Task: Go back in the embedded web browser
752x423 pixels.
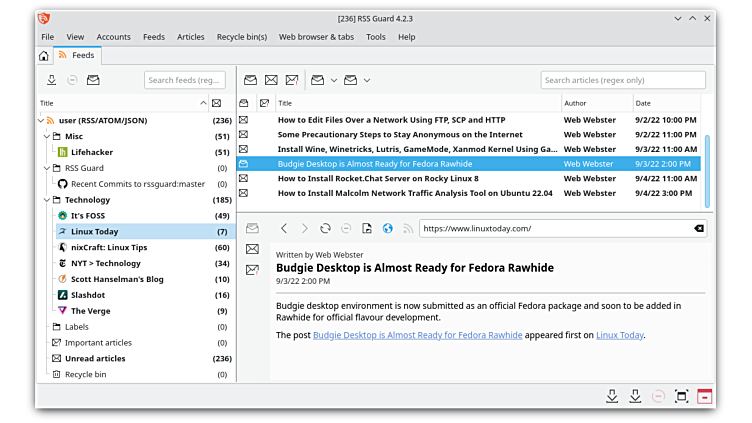Action: click(x=284, y=229)
